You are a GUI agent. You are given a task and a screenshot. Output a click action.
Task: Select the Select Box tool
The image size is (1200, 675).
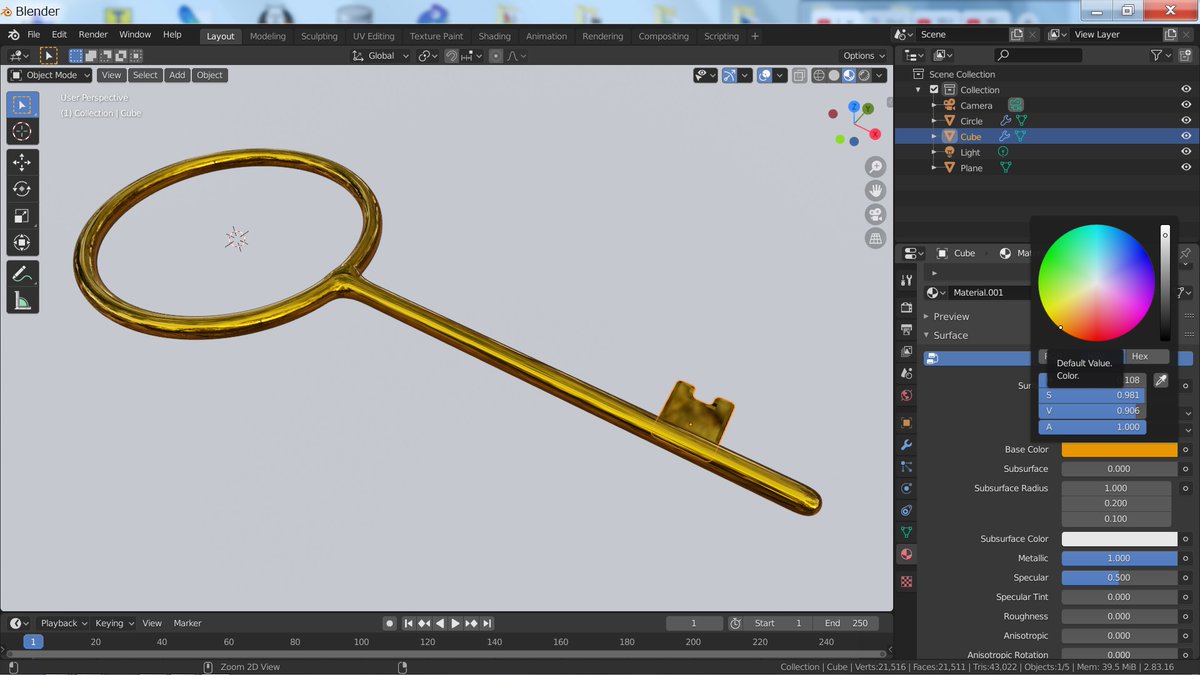(23, 105)
